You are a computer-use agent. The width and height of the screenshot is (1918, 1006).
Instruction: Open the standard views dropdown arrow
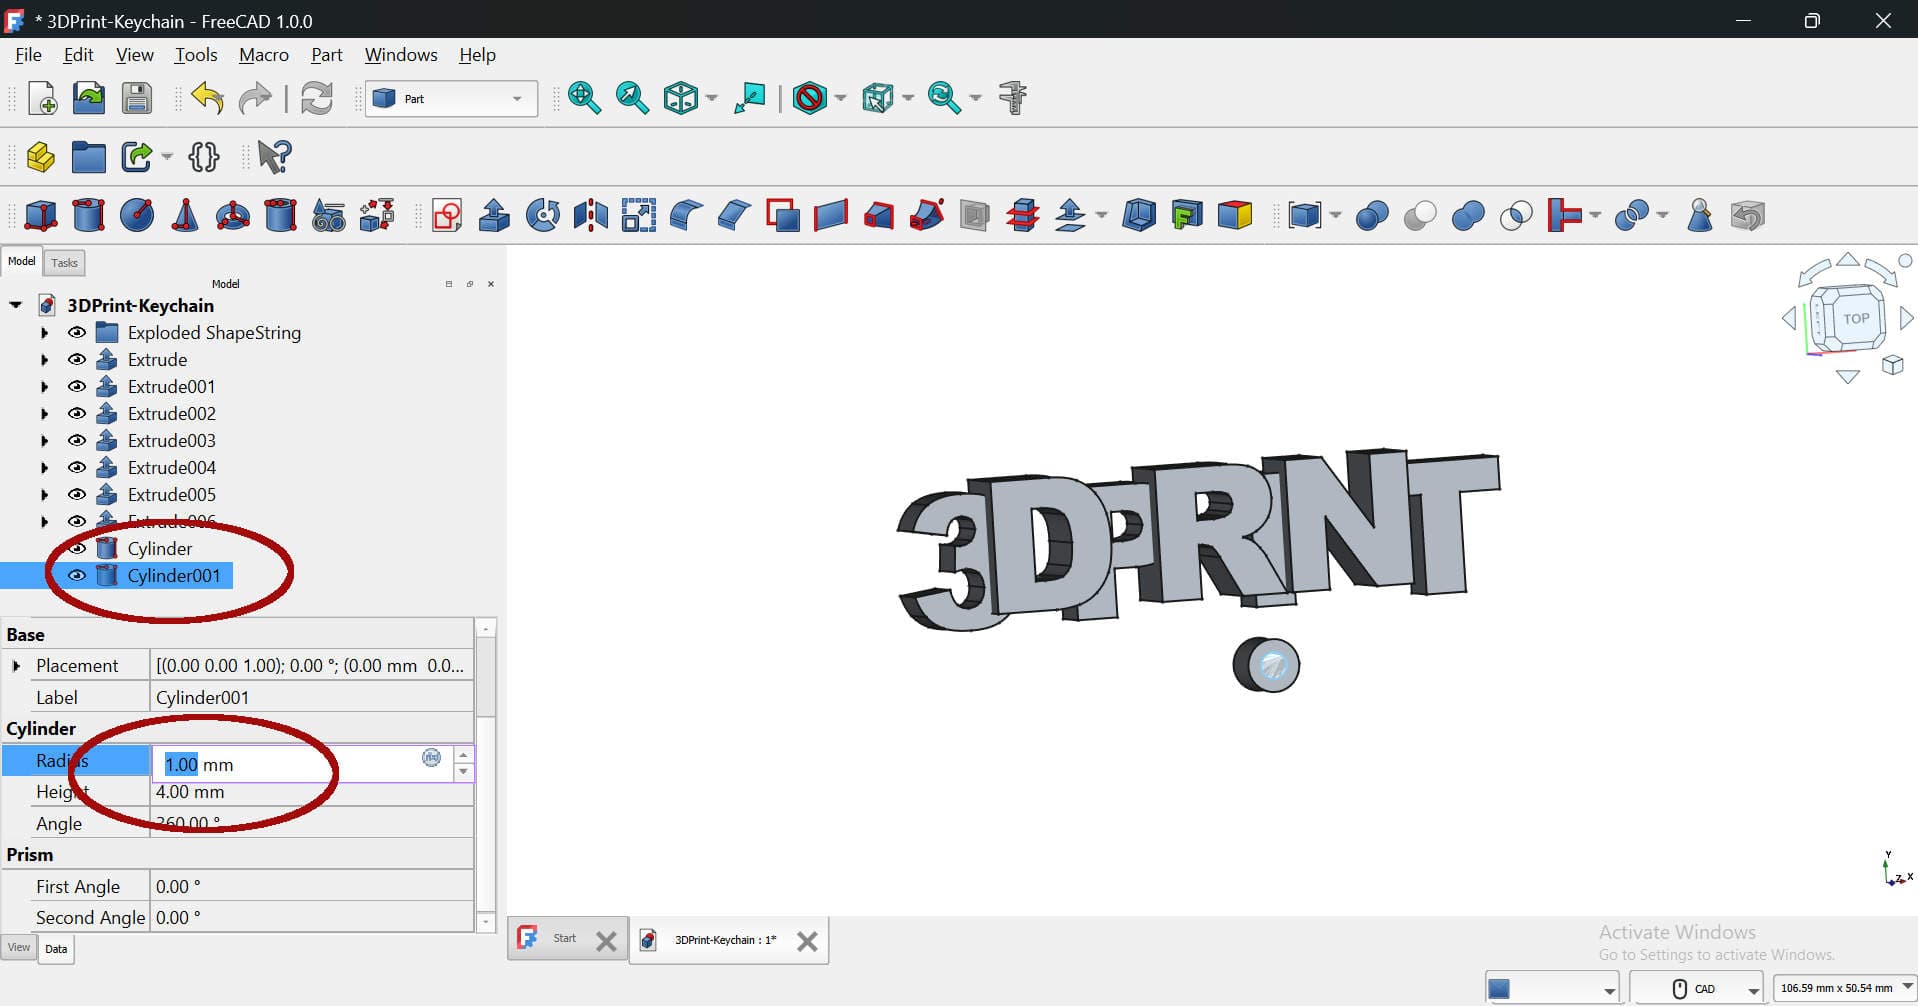click(712, 98)
